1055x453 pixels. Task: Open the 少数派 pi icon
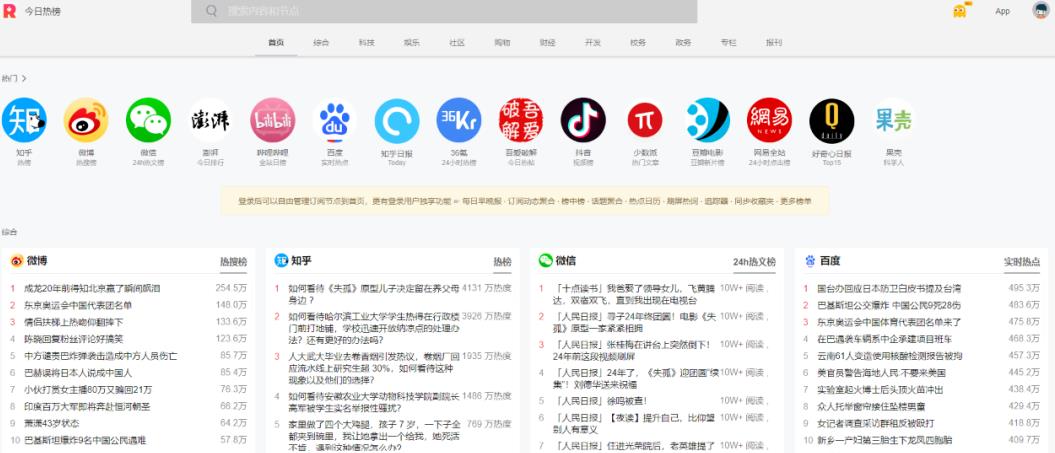[x=645, y=120]
